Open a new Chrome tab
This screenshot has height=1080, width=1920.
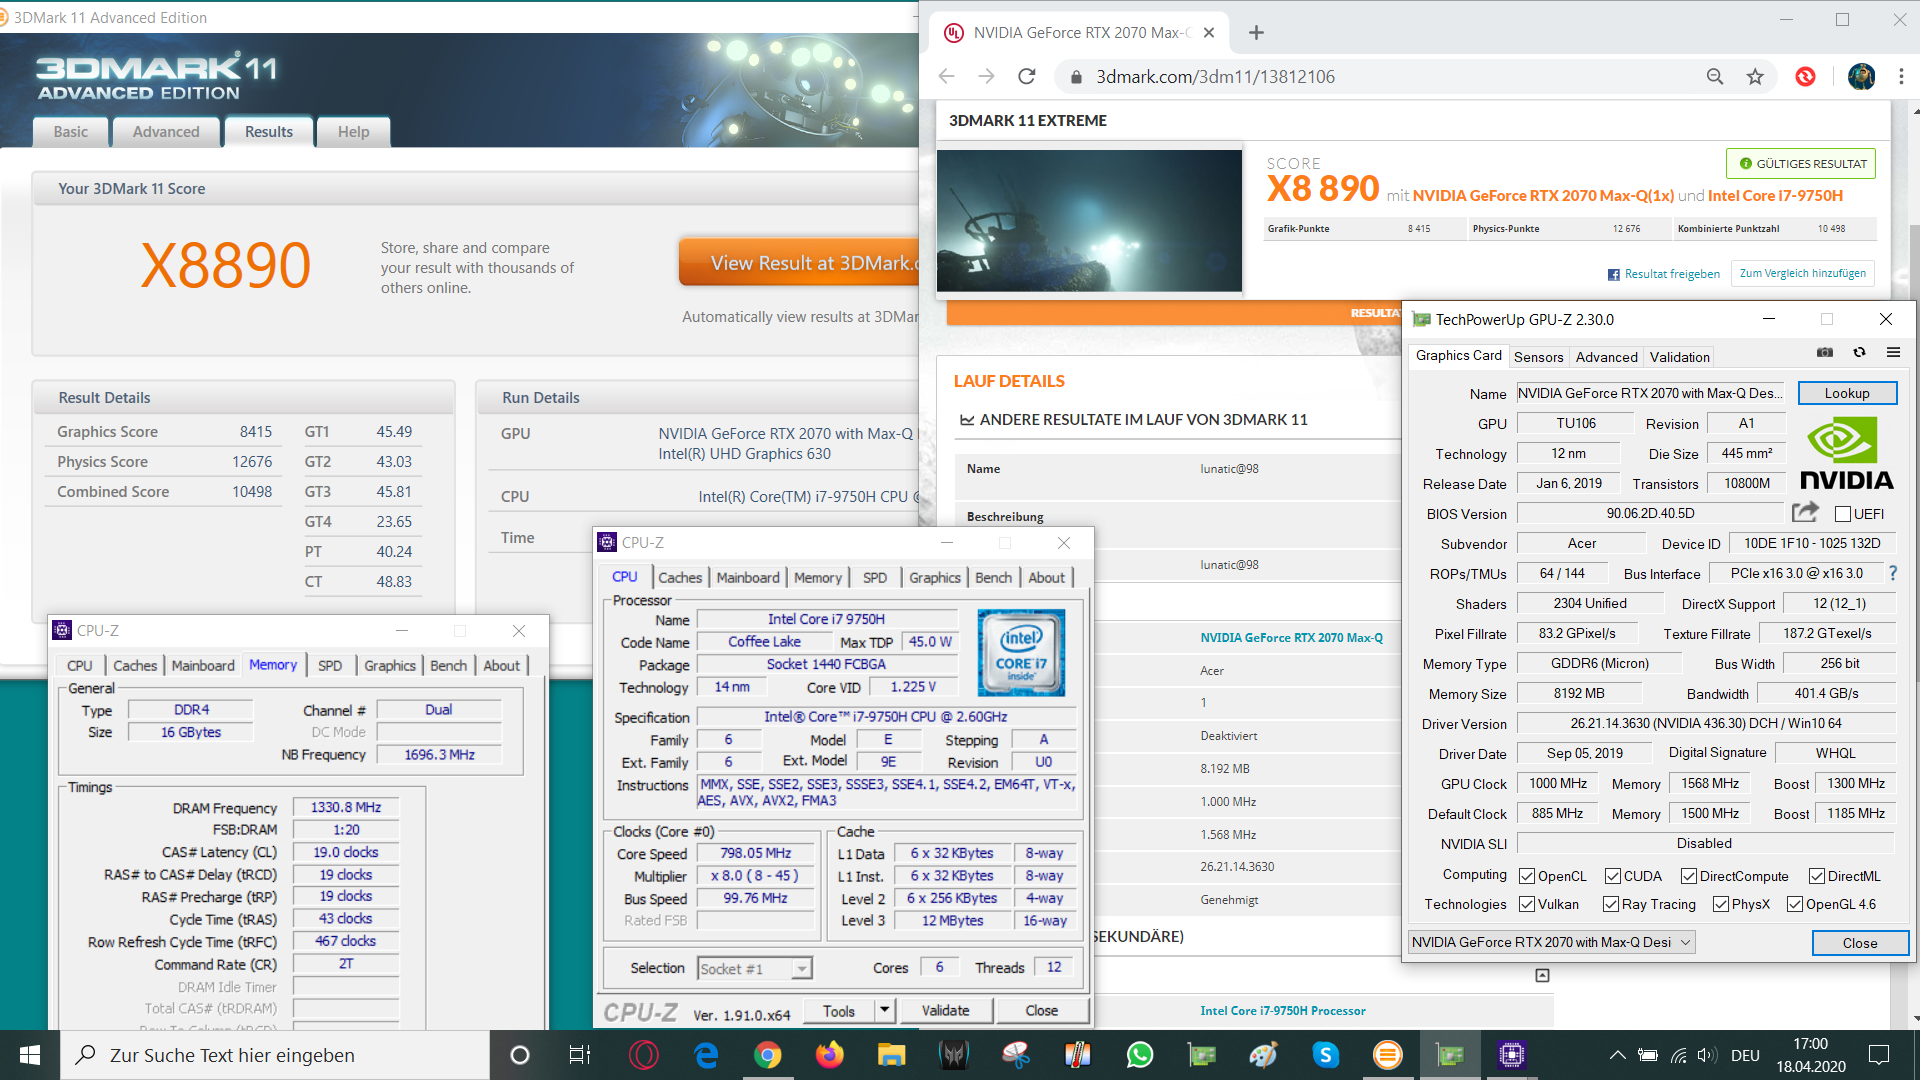pyautogui.click(x=1256, y=33)
